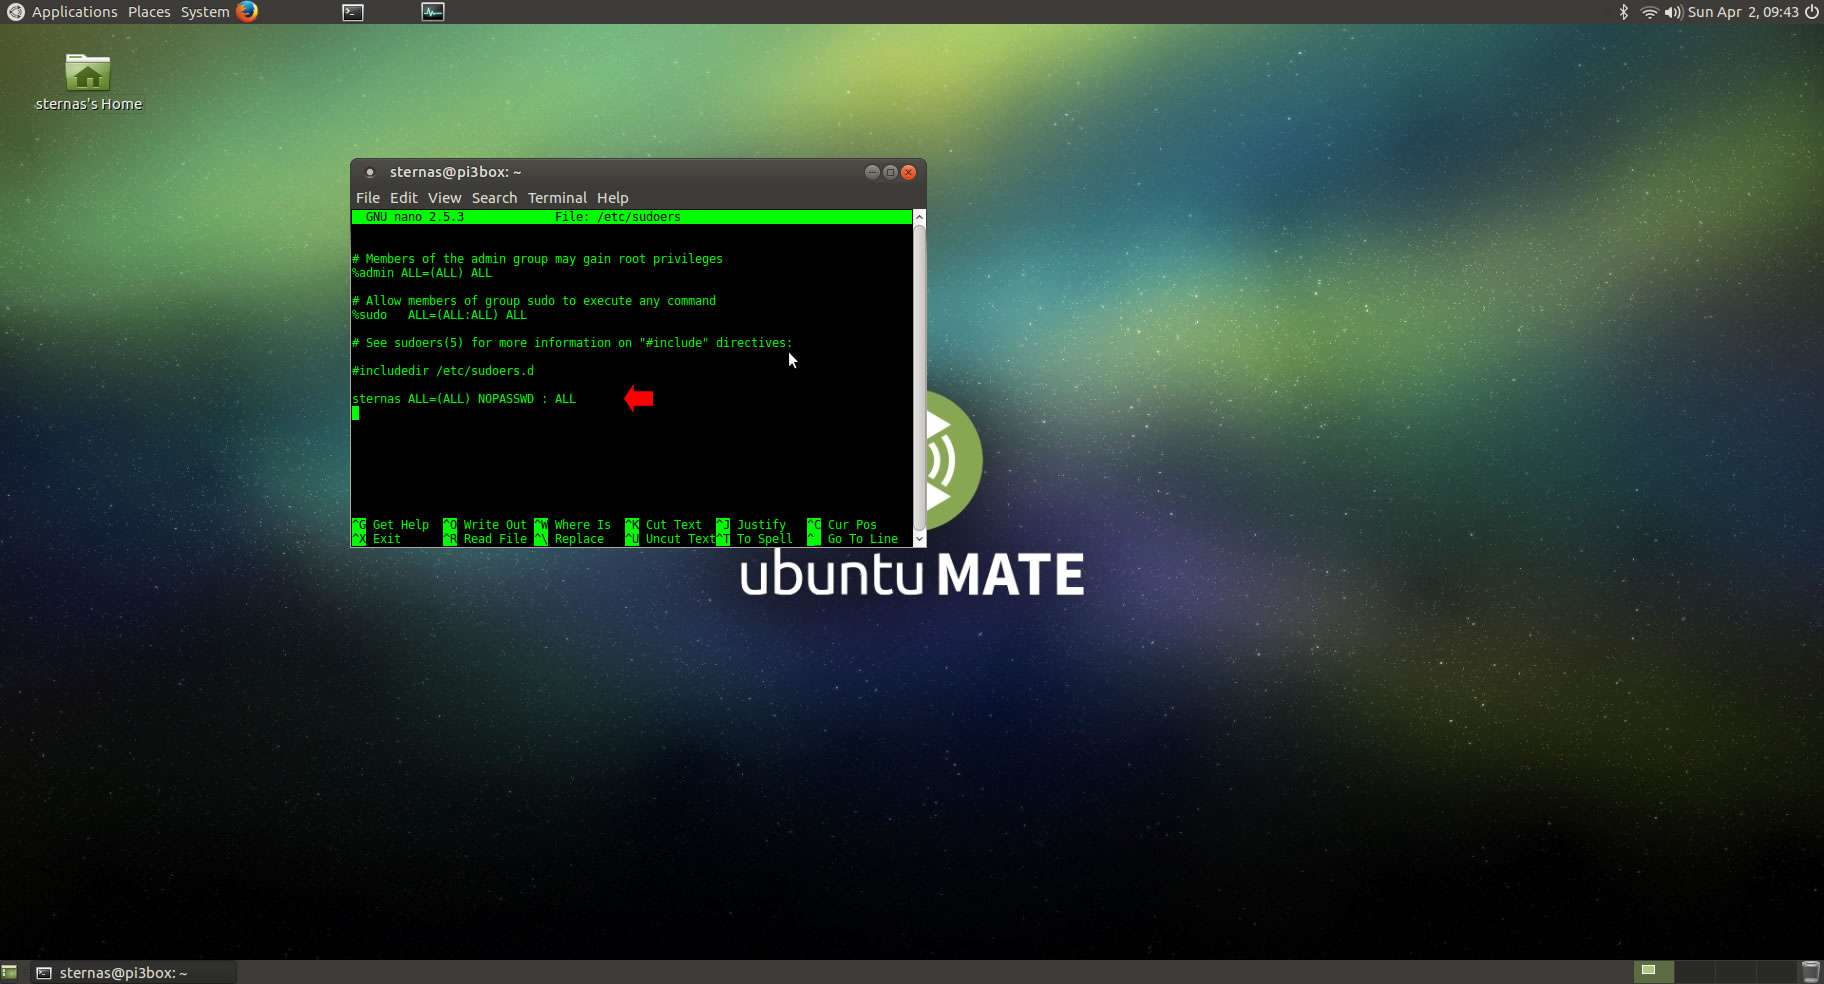Click the volume speaker icon
The height and width of the screenshot is (984, 1824).
click(x=1673, y=12)
